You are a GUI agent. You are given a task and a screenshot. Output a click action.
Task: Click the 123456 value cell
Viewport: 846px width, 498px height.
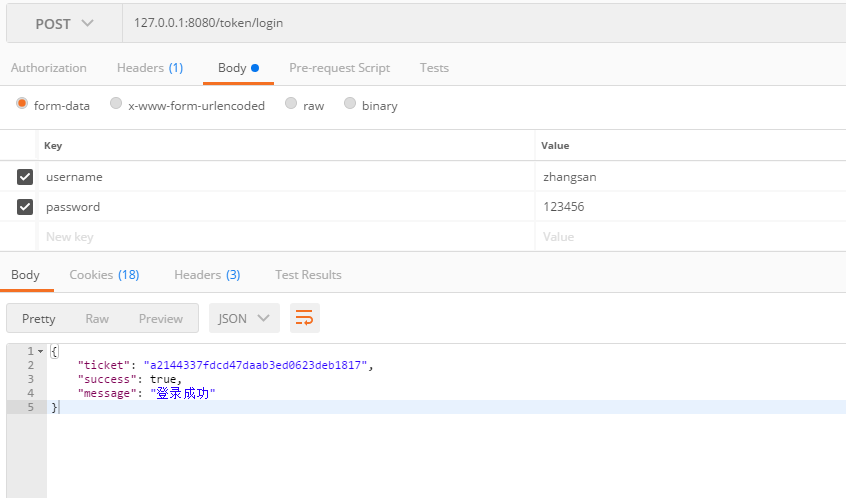[691, 207]
